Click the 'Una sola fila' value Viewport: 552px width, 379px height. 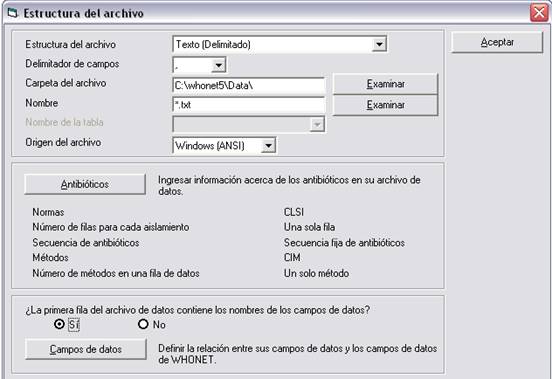coord(309,227)
